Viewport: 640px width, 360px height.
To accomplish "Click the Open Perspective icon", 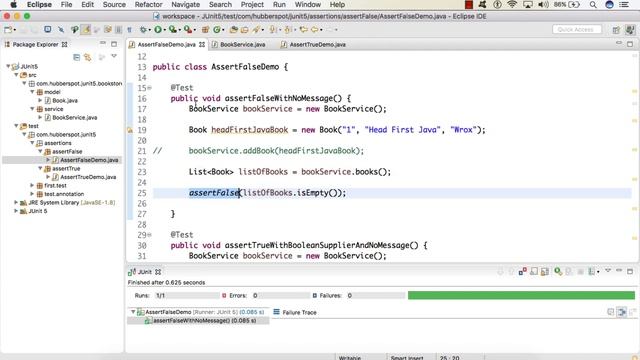I will pyautogui.click(x=616, y=30).
